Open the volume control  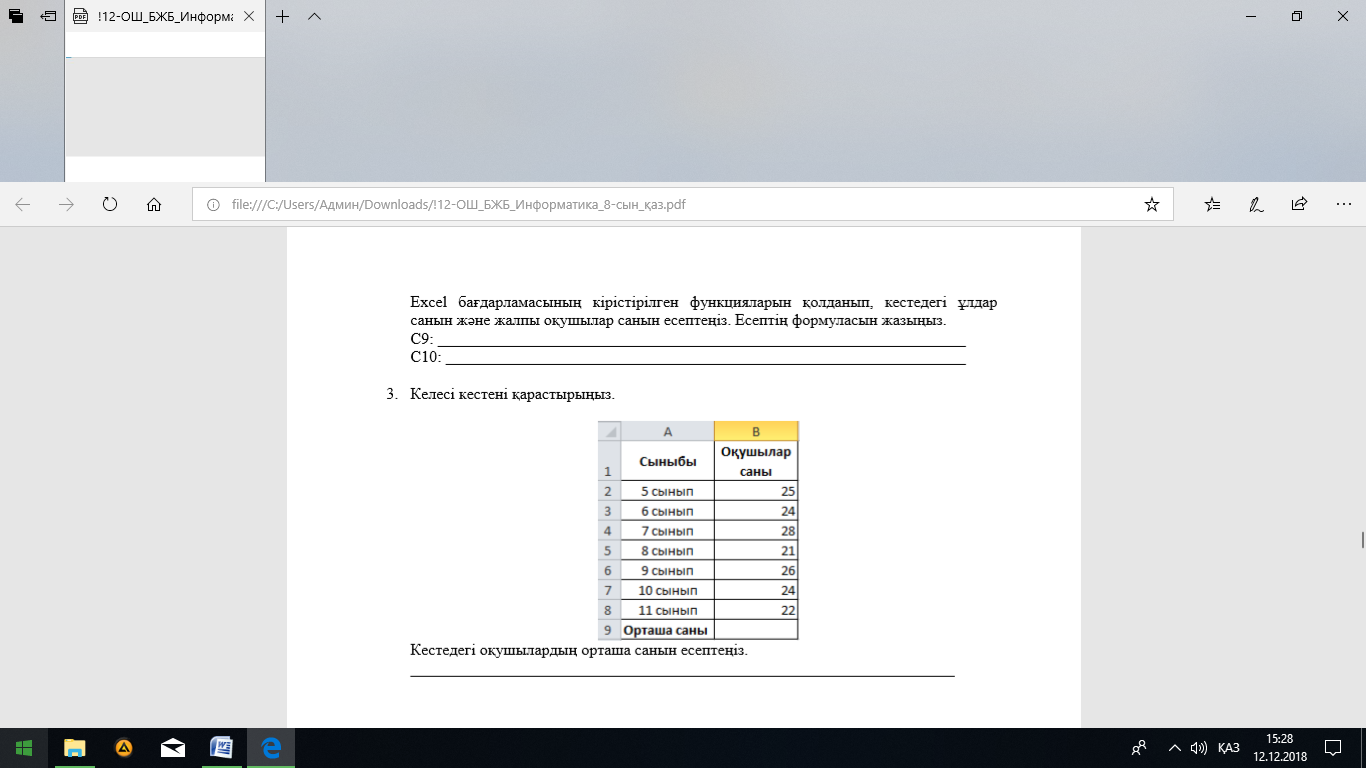(1199, 748)
